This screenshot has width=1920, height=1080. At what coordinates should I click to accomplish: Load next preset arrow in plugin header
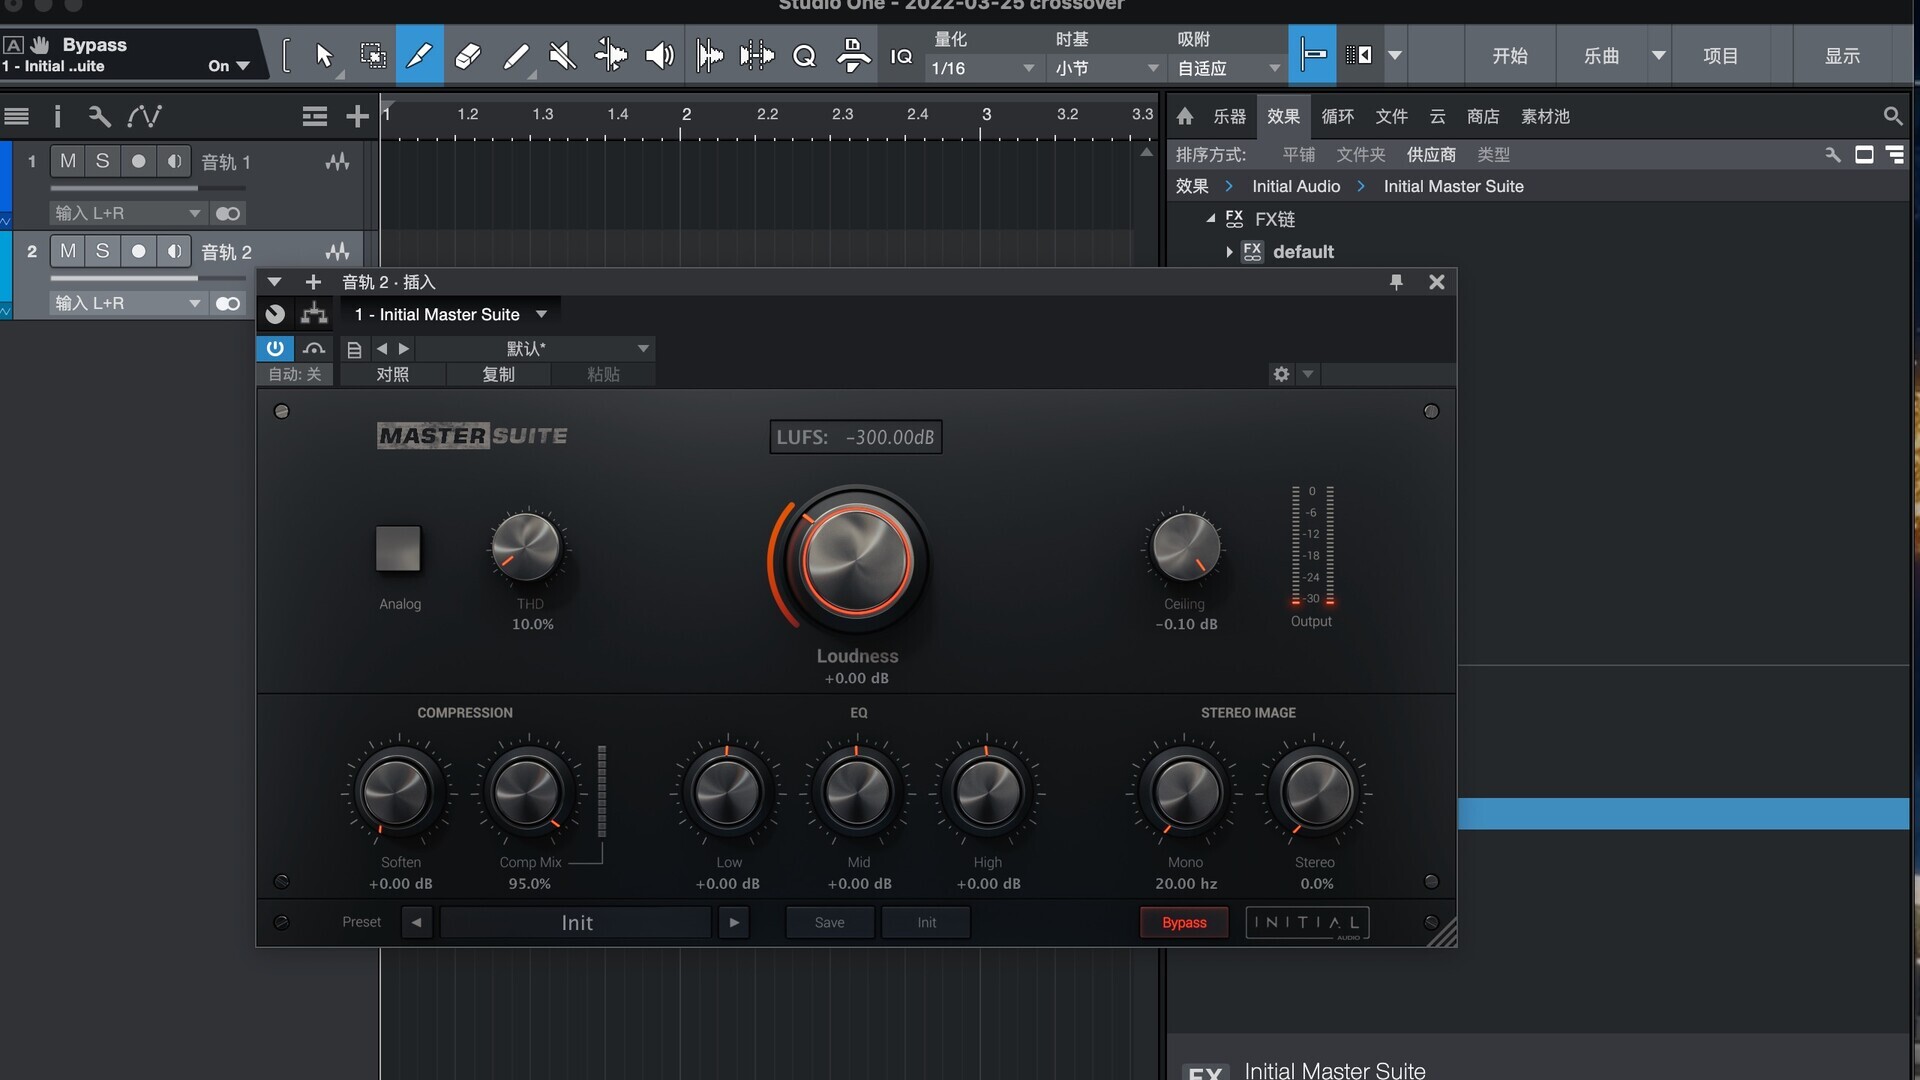[x=404, y=349]
